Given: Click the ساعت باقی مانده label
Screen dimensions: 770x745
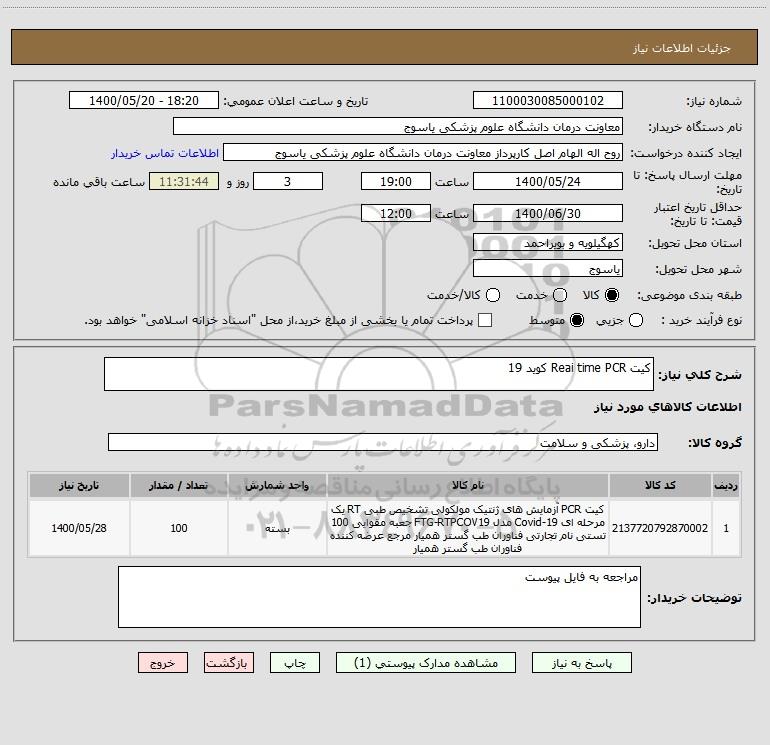Looking at the screenshot, I should click(x=99, y=182).
